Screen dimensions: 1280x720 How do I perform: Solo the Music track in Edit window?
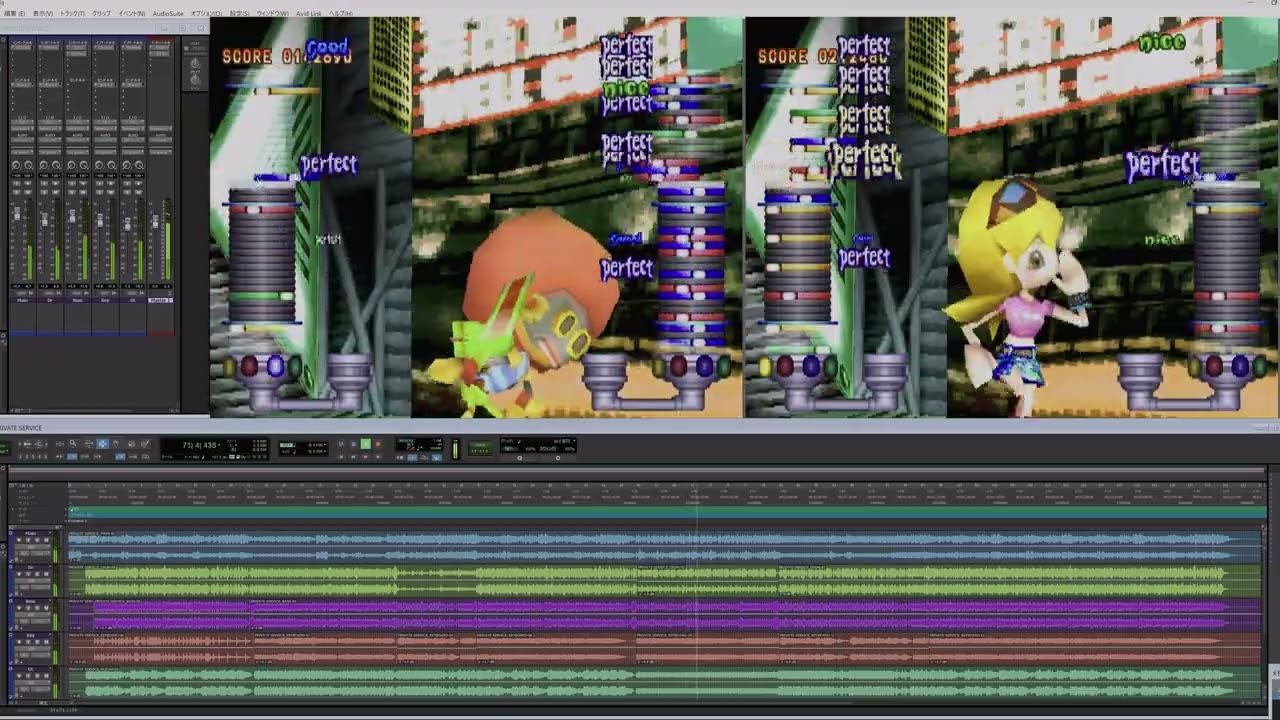35,540
